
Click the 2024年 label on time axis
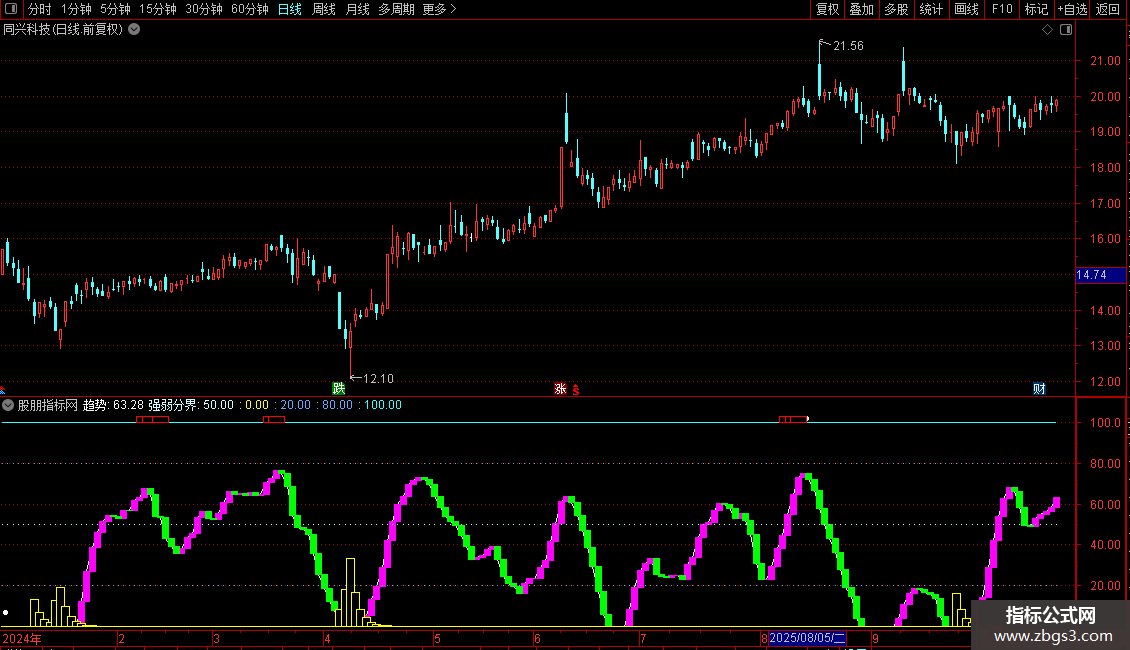click(x=22, y=638)
